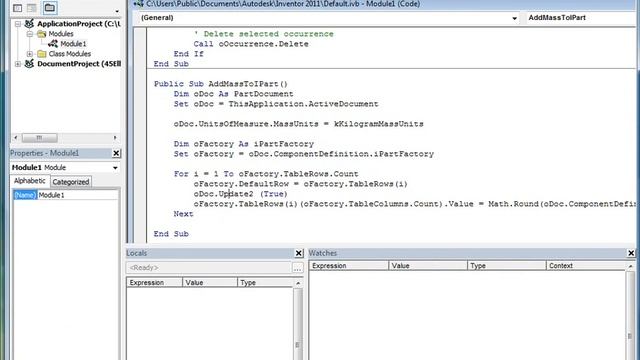The image size is (640, 360).
Task: Click the oFactory.DefaultRow code line
Action: [x=300, y=184]
